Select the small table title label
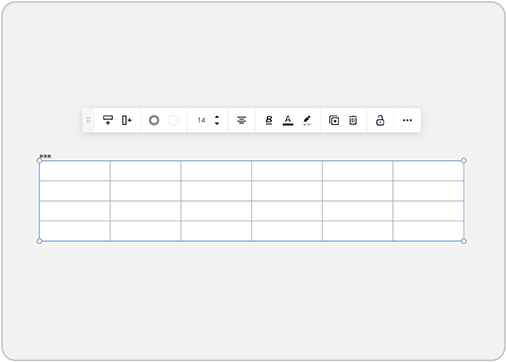Image resolution: width=506 pixels, height=362 pixels. (x=45, y=156)
